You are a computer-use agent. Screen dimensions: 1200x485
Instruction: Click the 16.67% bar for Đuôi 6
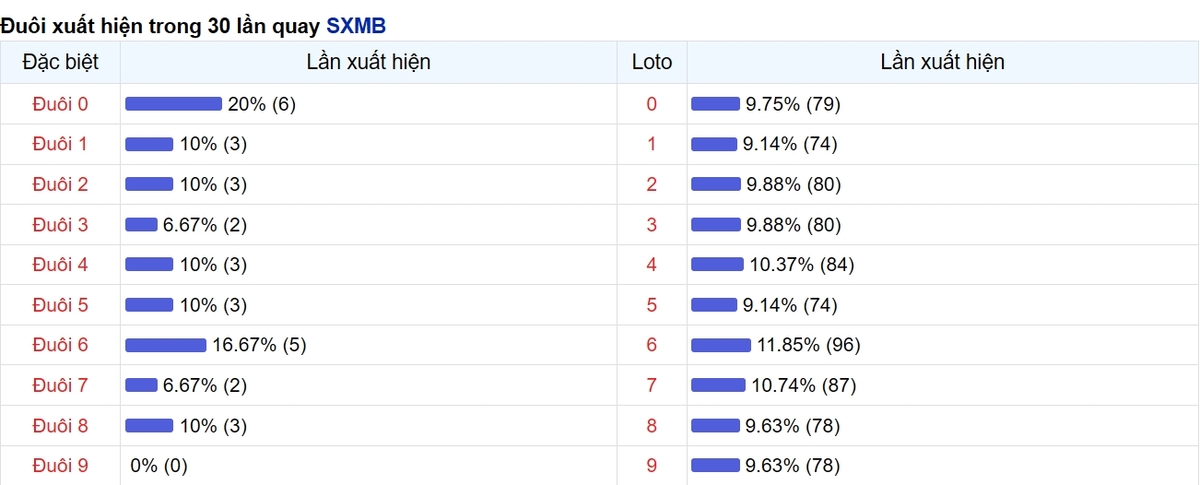[165, 345]
